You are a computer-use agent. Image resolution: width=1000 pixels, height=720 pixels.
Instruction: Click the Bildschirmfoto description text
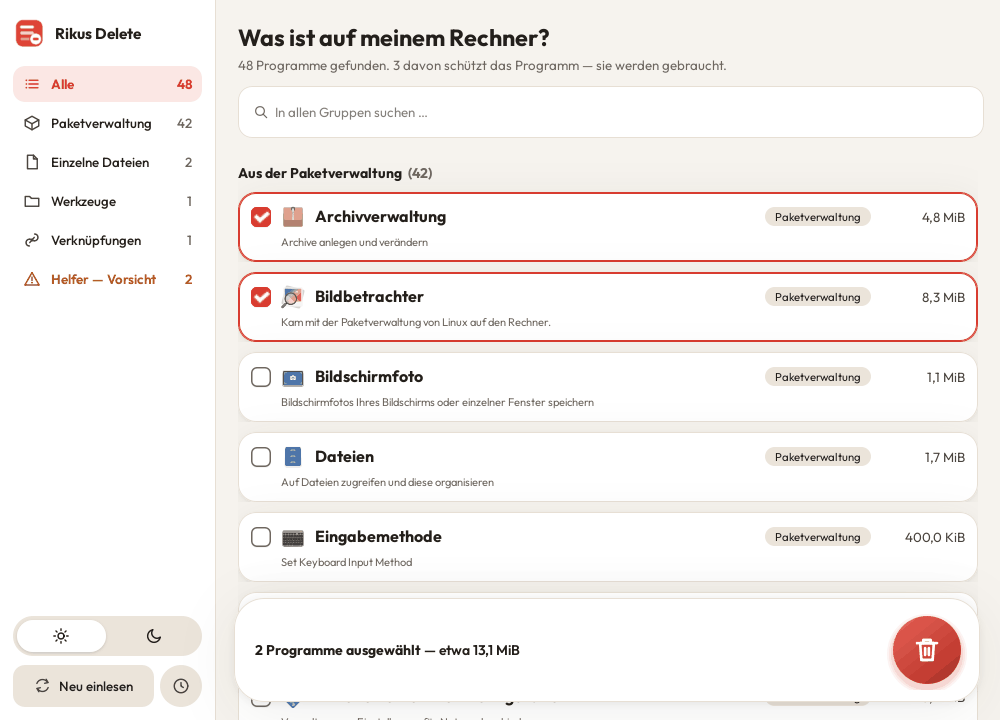coord(438,402)
